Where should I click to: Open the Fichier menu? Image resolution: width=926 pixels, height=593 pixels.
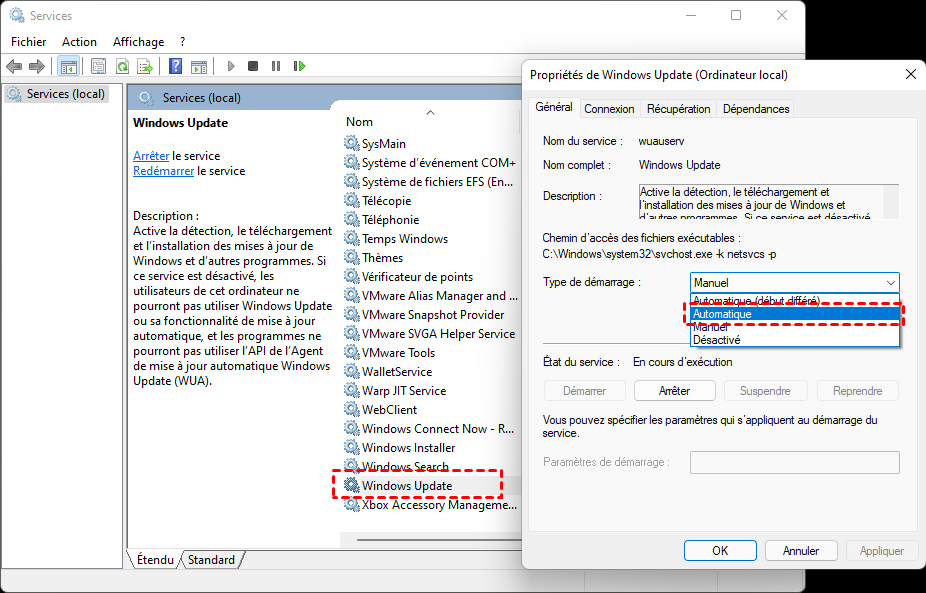click(28, 41)
